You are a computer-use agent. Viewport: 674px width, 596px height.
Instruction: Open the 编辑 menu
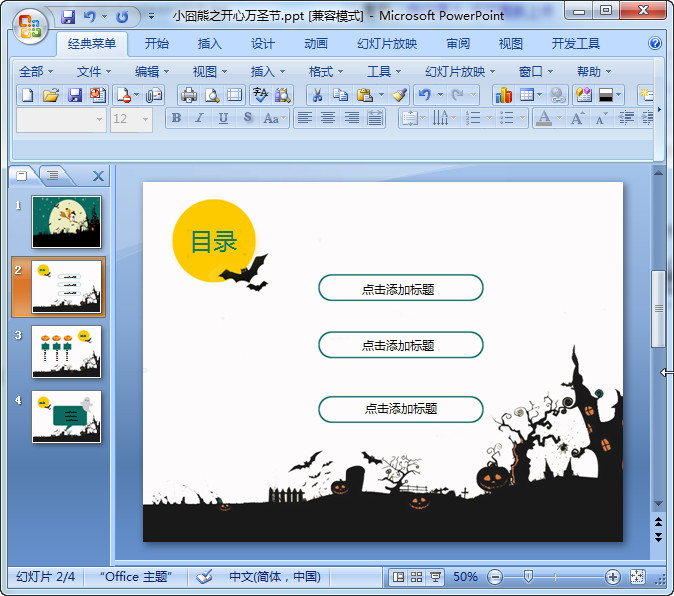(x=152, y=71)
